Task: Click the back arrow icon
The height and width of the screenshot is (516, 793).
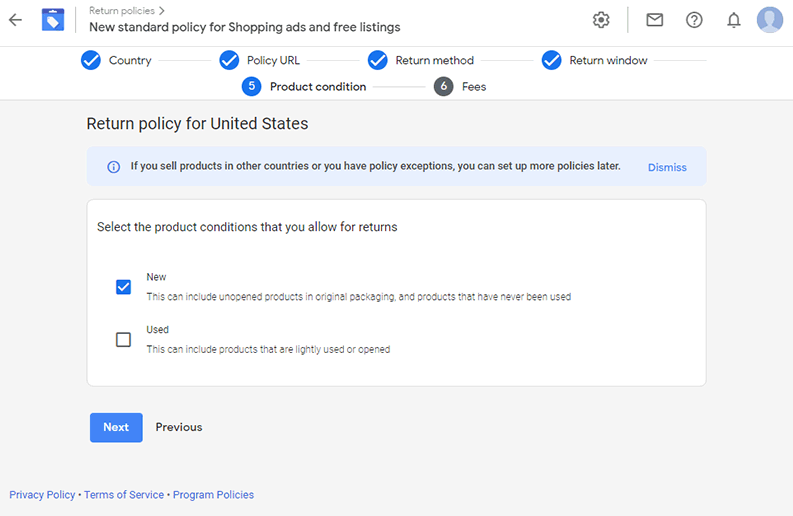Action: tap(16, 20)
